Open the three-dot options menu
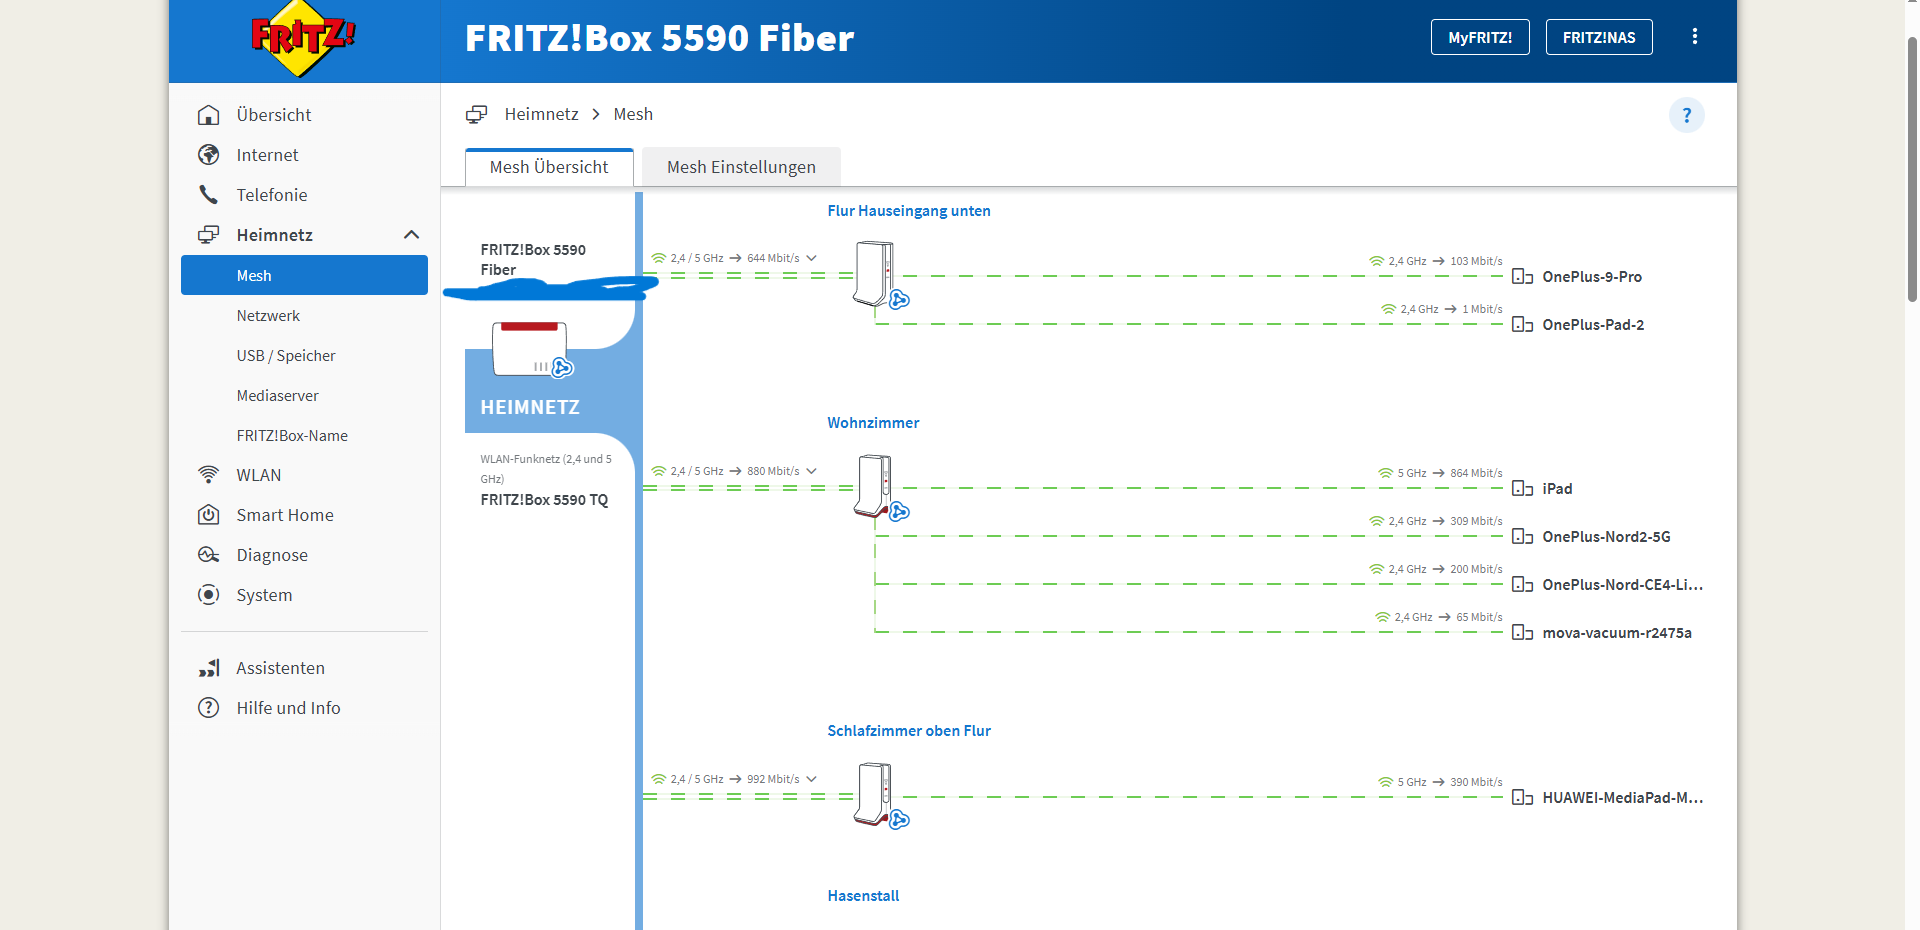 [x=1694, y=37]
